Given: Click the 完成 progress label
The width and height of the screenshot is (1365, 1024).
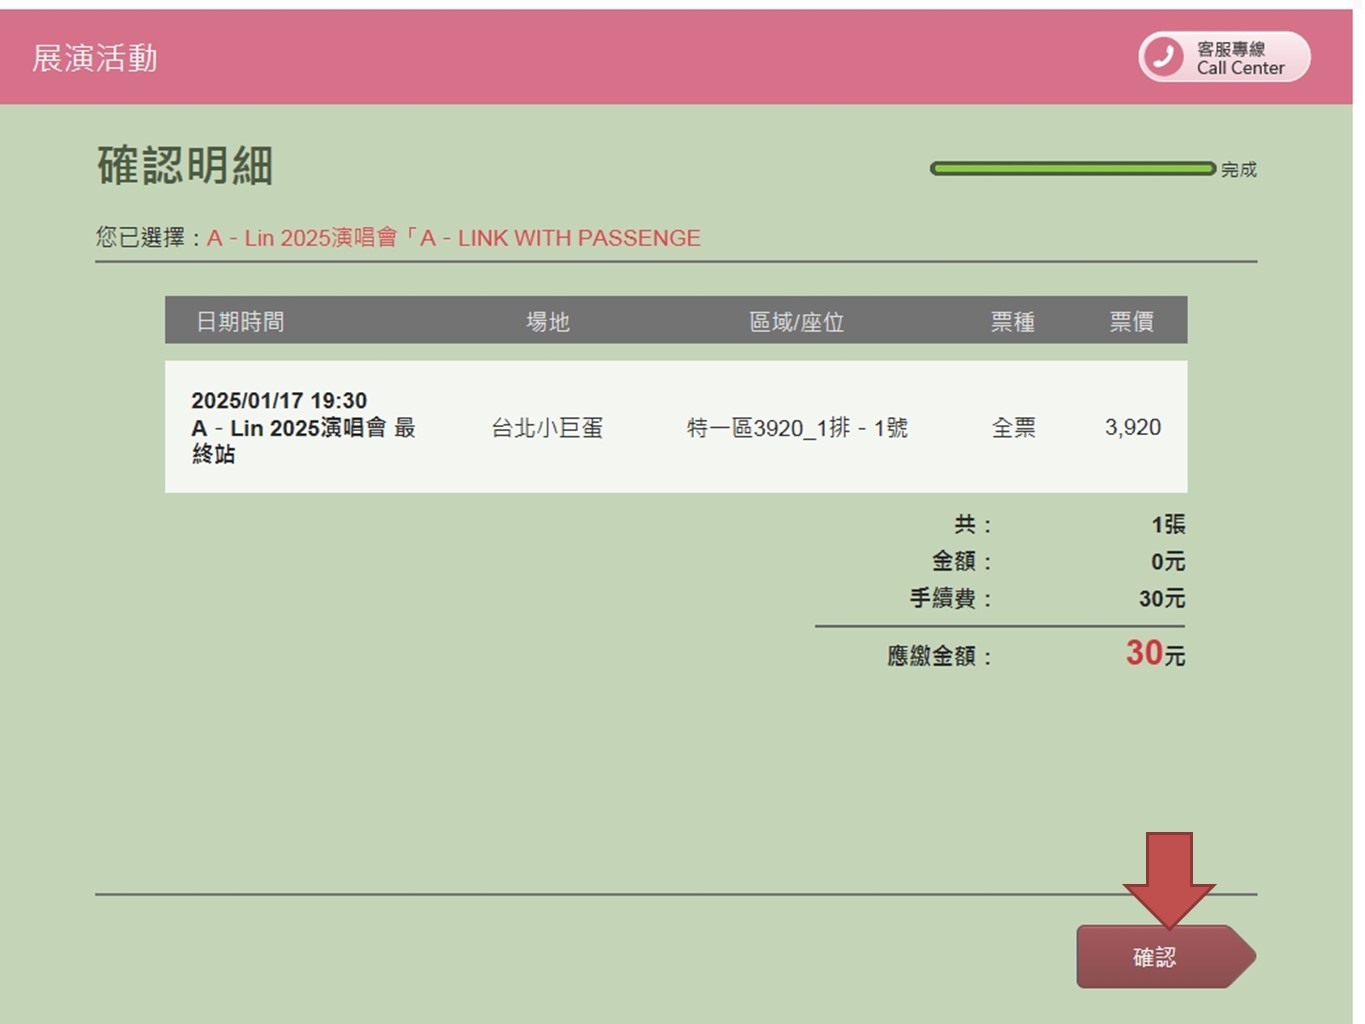Looking at the screenshot, I should point(1239,170).
